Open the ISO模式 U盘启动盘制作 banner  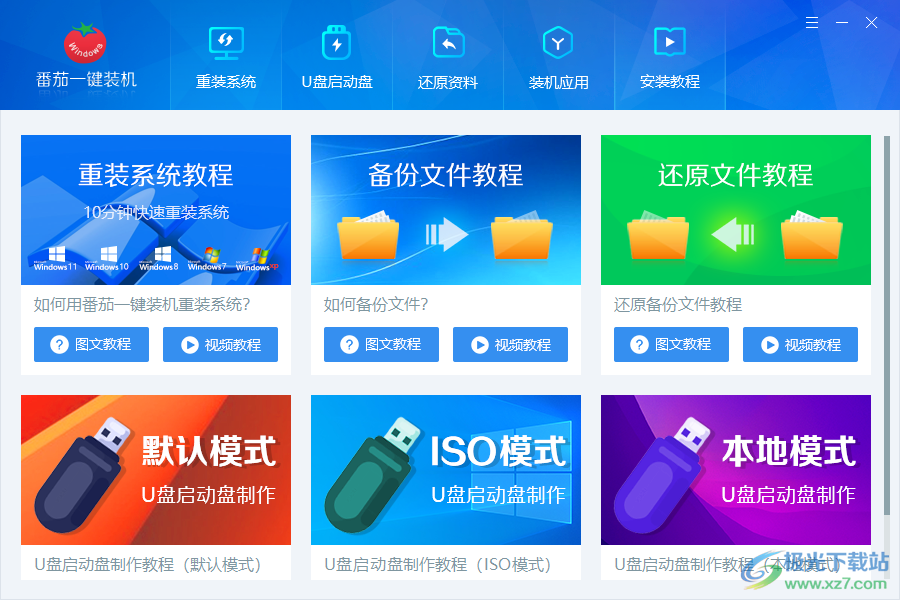pyautogui.click(x=446, y=470)
